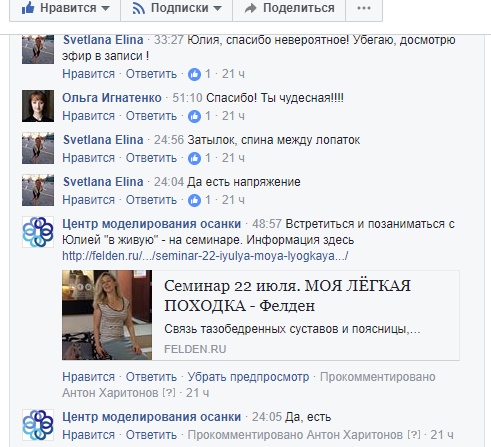
Task: Click like icon on Да есть напряжение comment
Action: click(194, 200)
